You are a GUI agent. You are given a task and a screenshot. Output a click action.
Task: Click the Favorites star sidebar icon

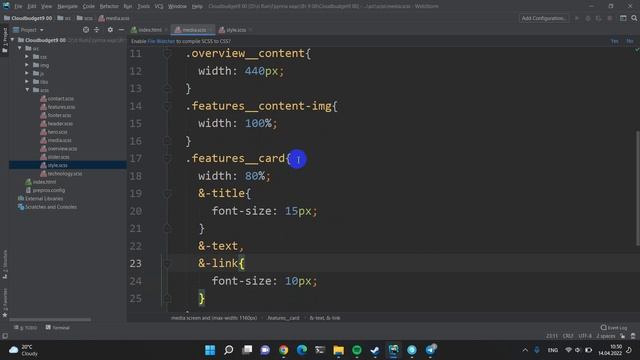(x=5, y=315)
